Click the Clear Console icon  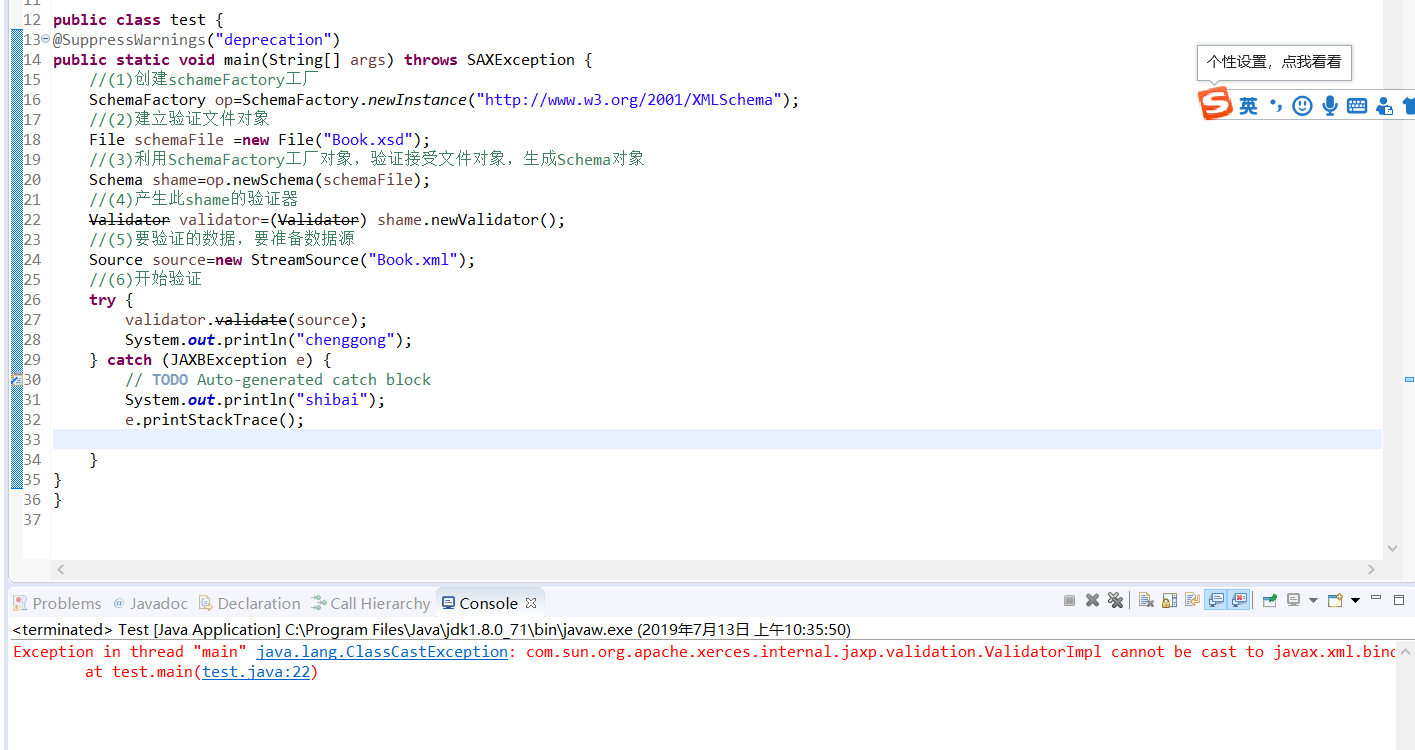[x=1146, y=600]
